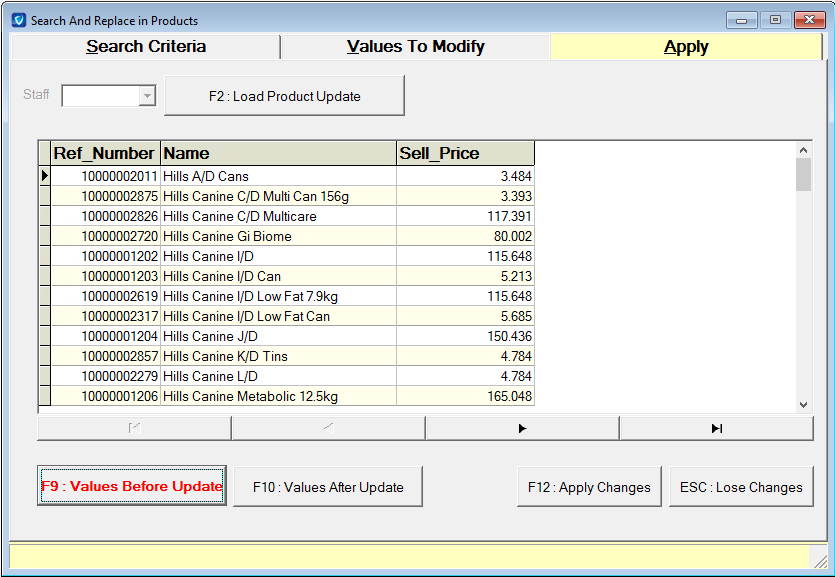Viewport: 835px width, 577px height.
Task: Click reference number 10000001202
Action: (105, 256)
